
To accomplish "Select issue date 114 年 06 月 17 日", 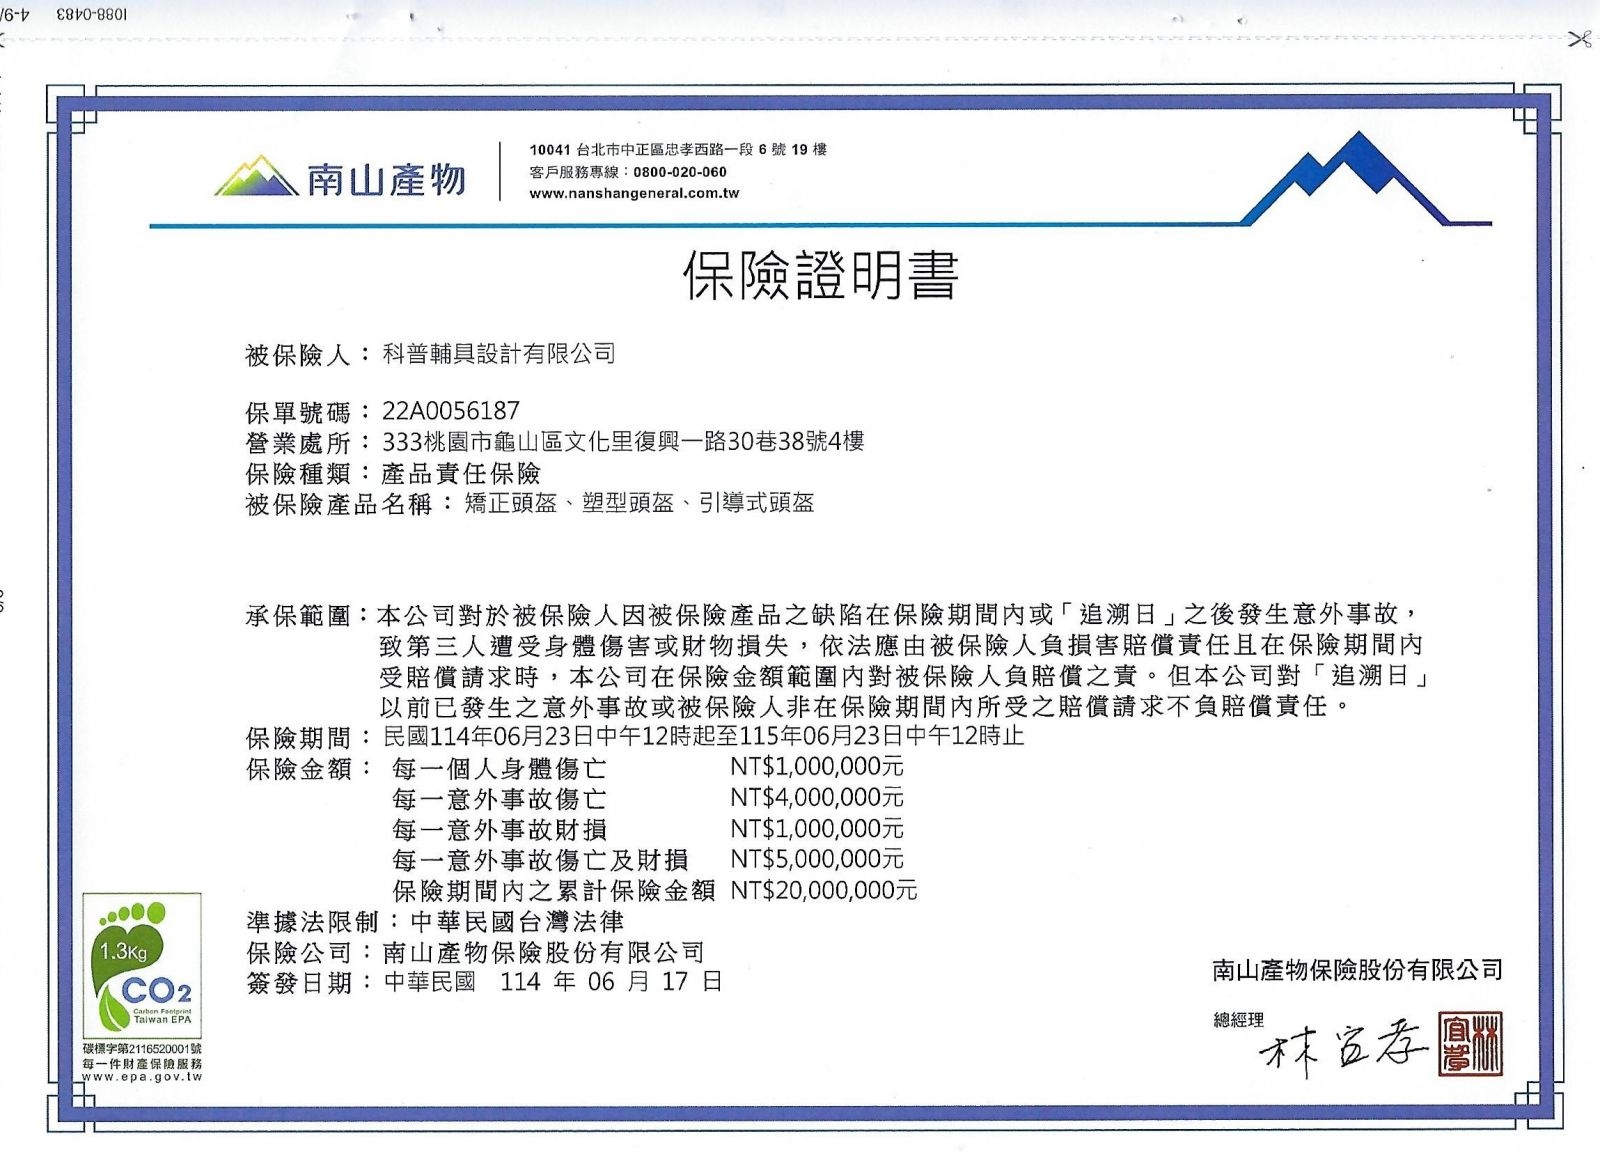I will tap(611, 982).
